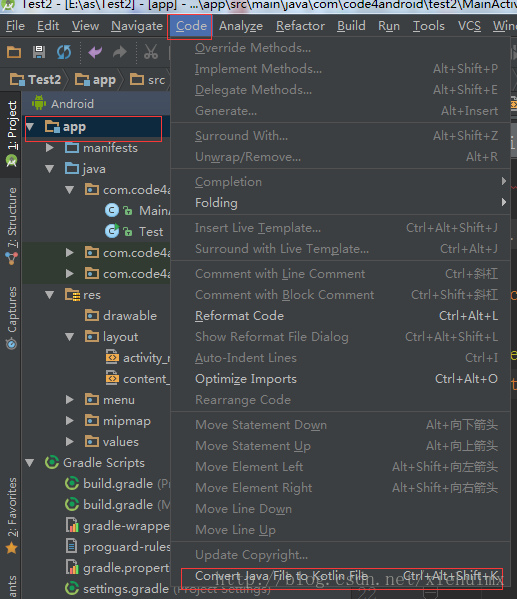Select the proguard-rules file
This screenshot has width=517, height=599.
click(118, 547)
